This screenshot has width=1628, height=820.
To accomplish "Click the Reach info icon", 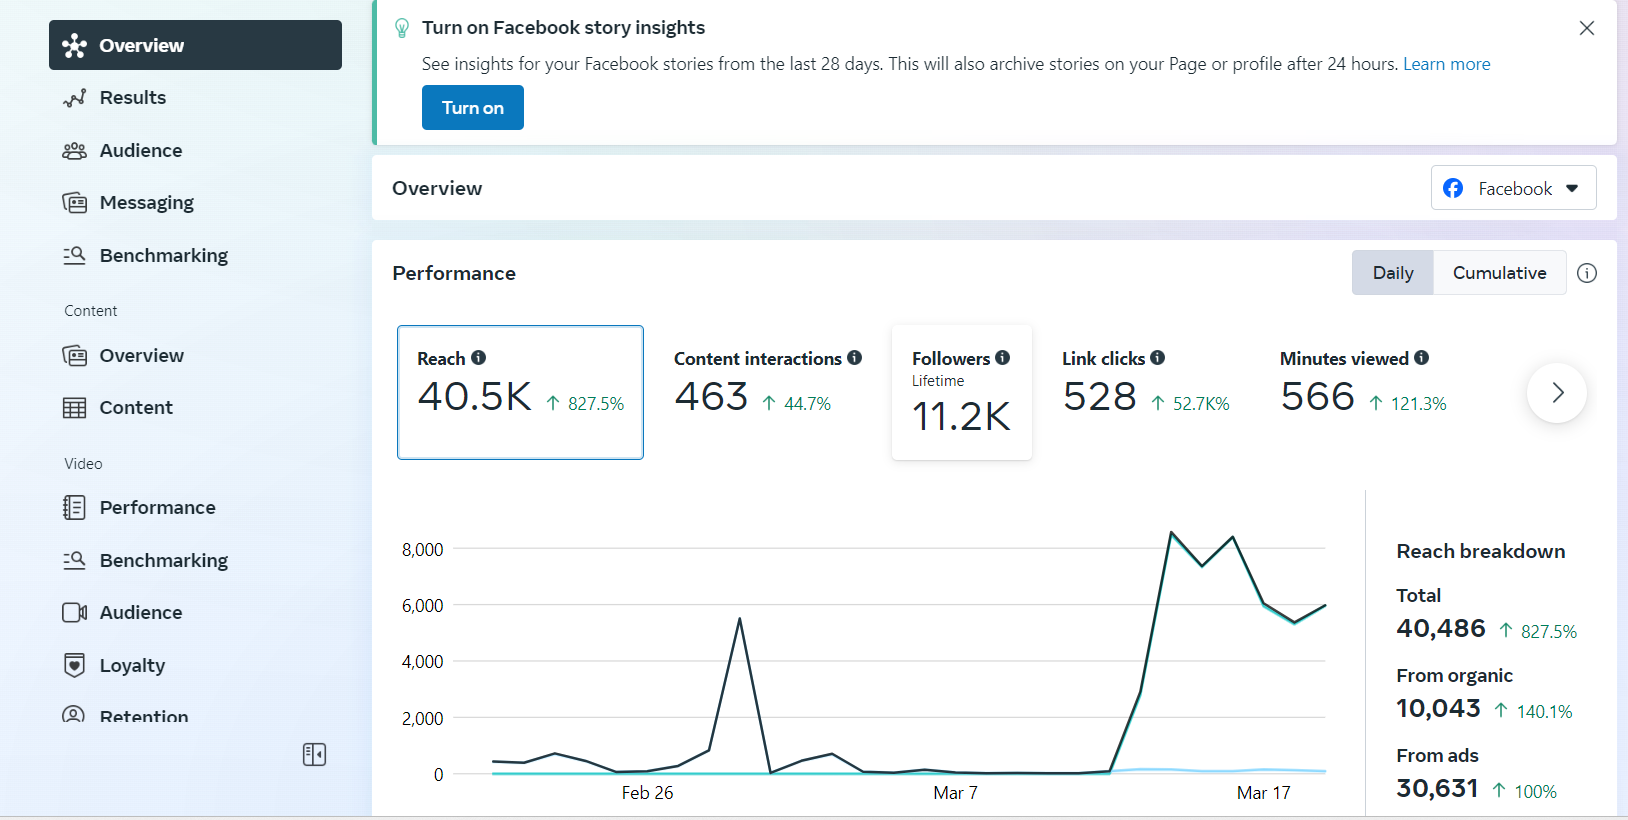I will (x=479, y=358).
